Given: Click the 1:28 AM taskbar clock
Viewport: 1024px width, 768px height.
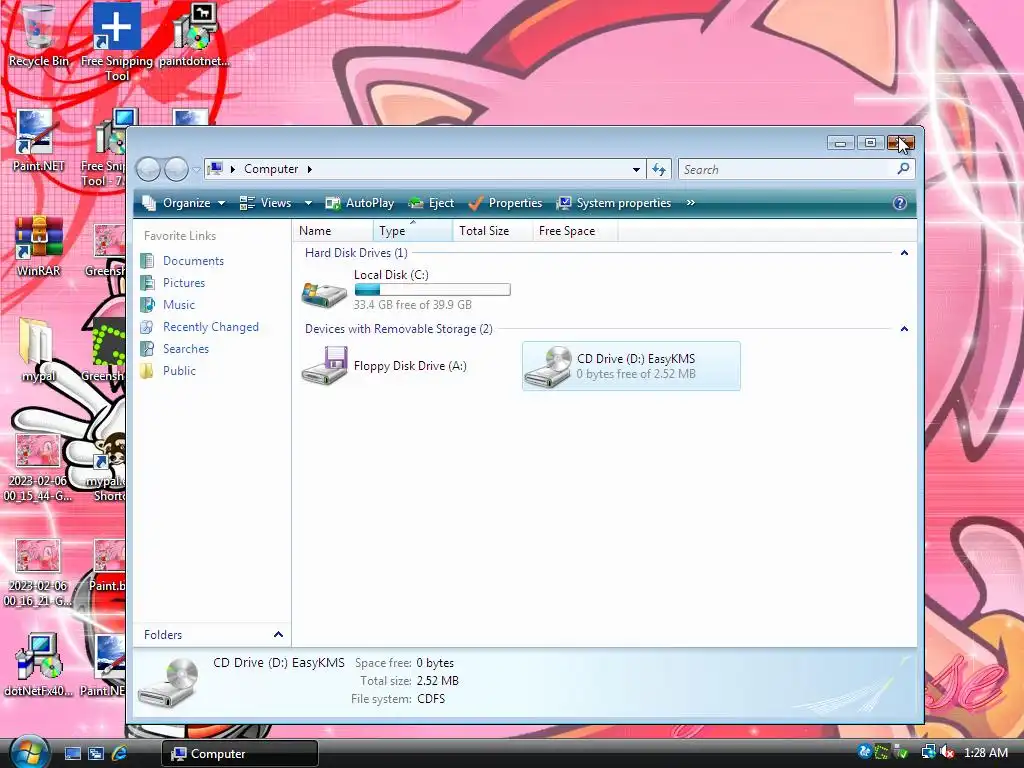Looking at the screenshot, I should (x=985, y=753).
